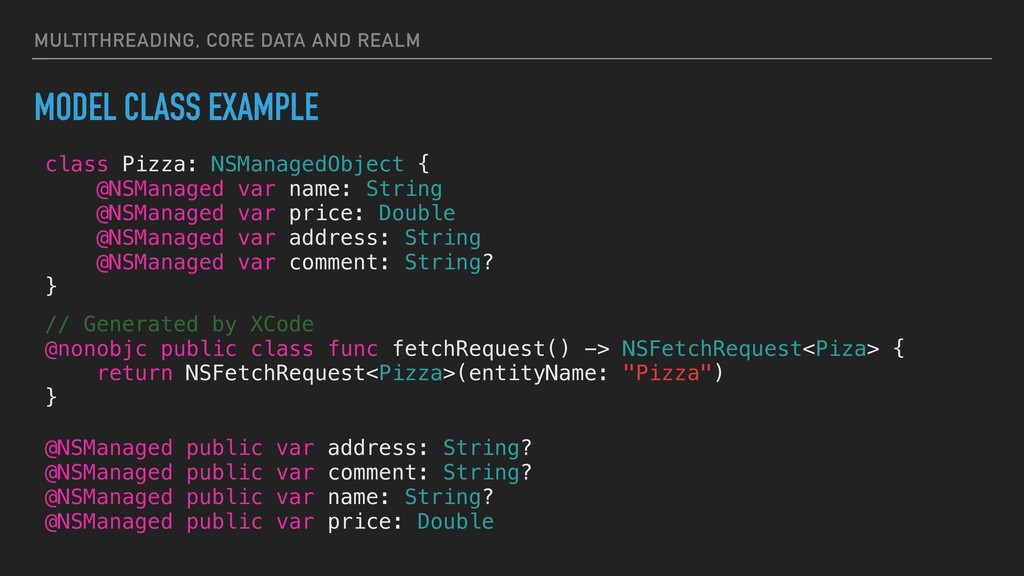Click the slide header 'MULTITHREADING, CORE DATA AND REALM'
This screenshot has width=1024, height=576.
click(227, 40)
